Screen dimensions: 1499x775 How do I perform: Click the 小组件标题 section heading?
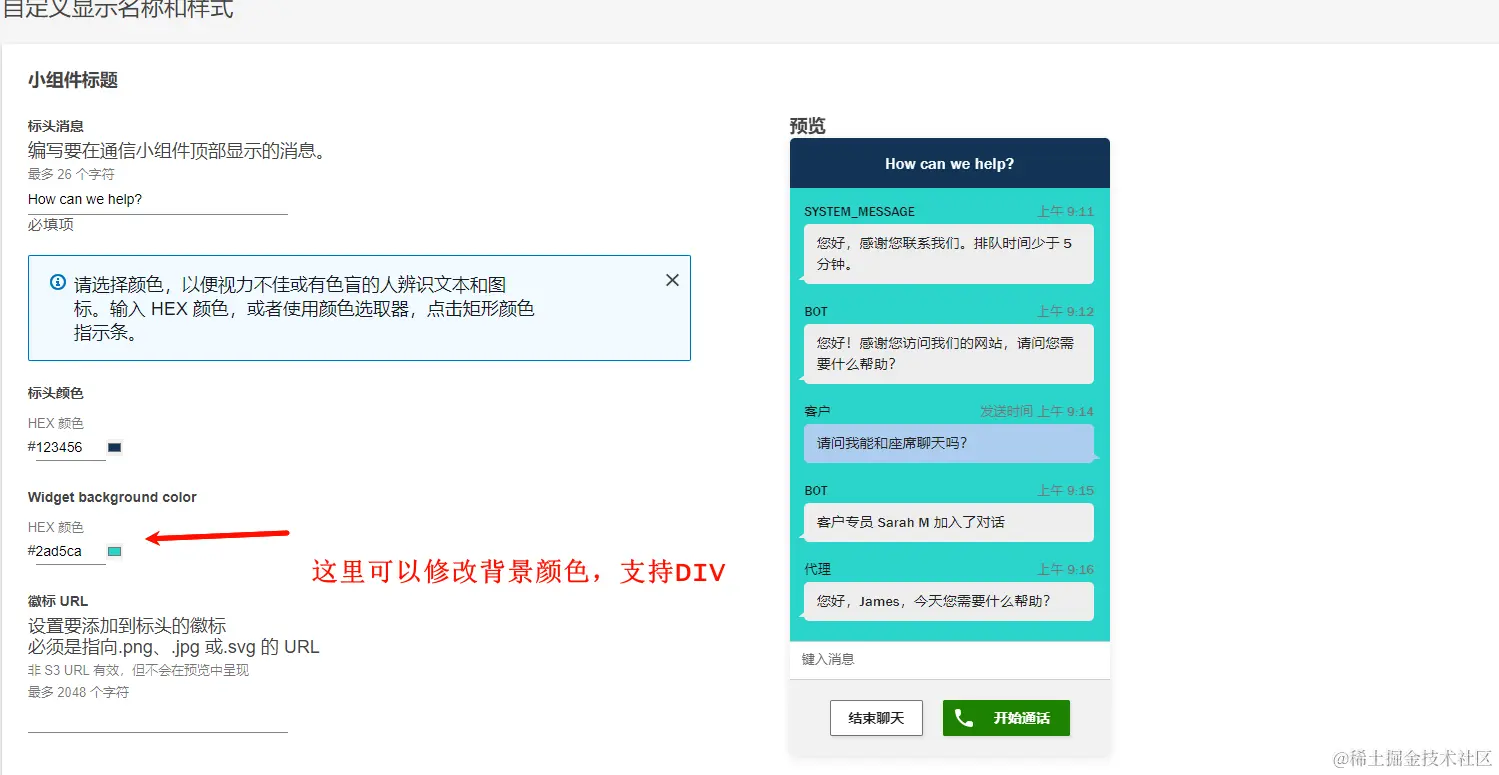73,80
